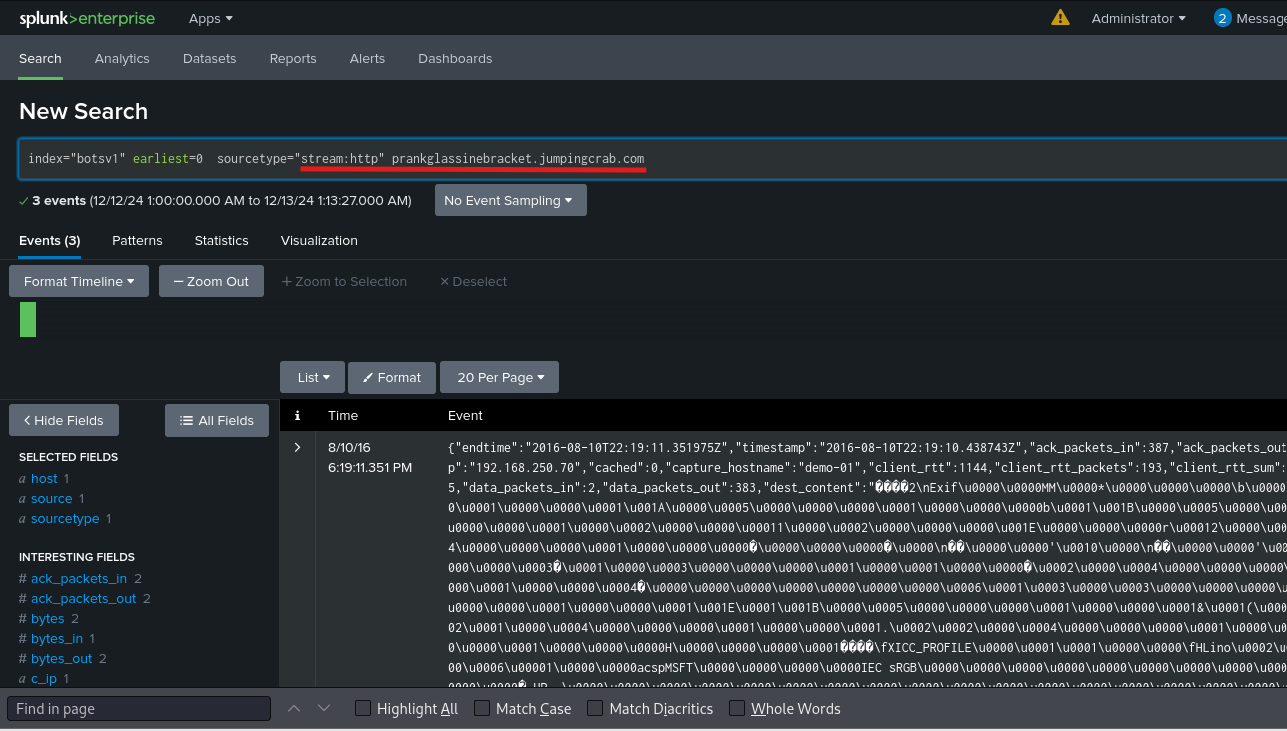Click the Find in page input
This screenshot has height=731, width=1287.
[x=139, y=708]
